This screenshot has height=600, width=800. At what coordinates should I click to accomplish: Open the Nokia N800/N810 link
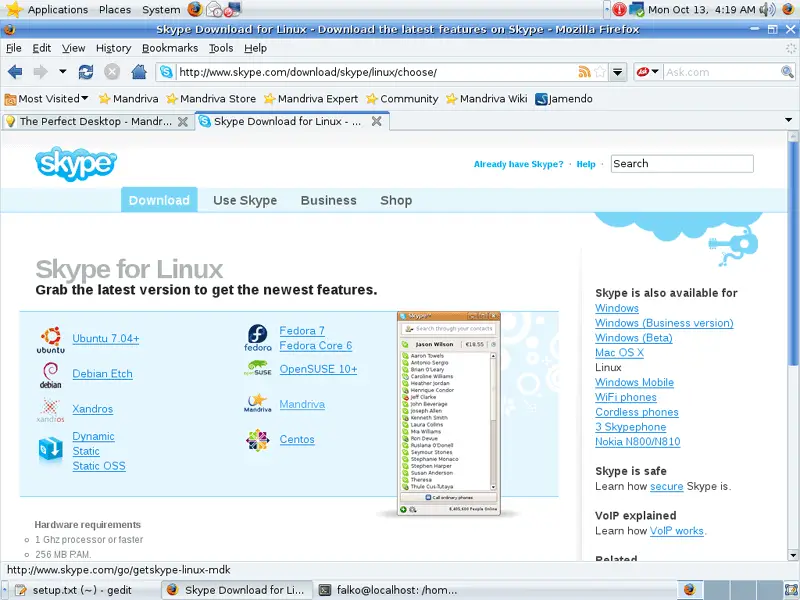(x=638, y=441)
